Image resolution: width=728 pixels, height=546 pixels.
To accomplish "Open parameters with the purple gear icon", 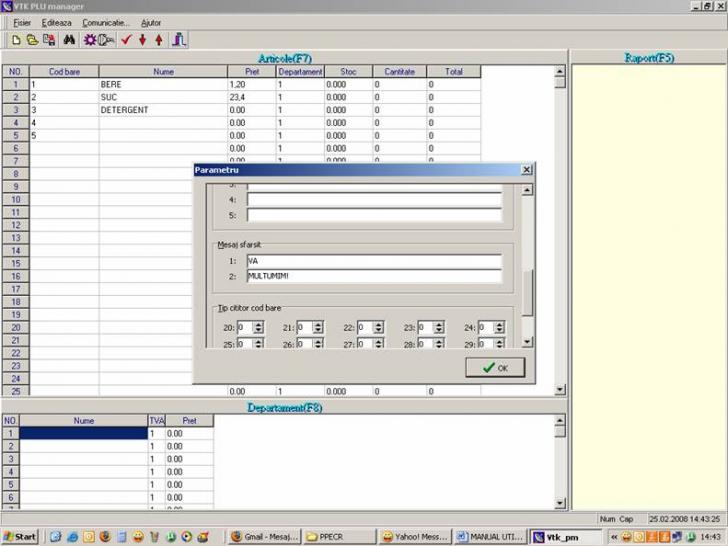I will [x=90, y=40].
